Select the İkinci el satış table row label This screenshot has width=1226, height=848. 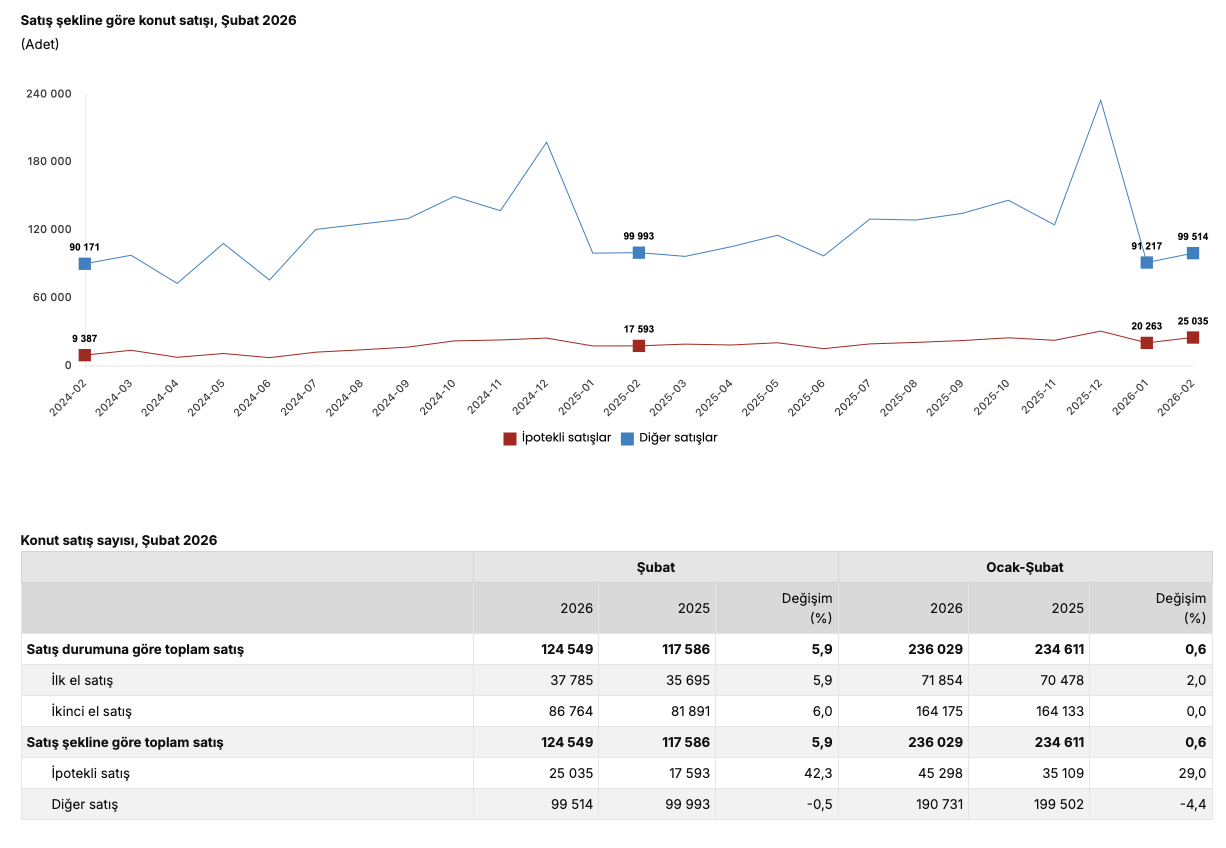pos(91,711)
